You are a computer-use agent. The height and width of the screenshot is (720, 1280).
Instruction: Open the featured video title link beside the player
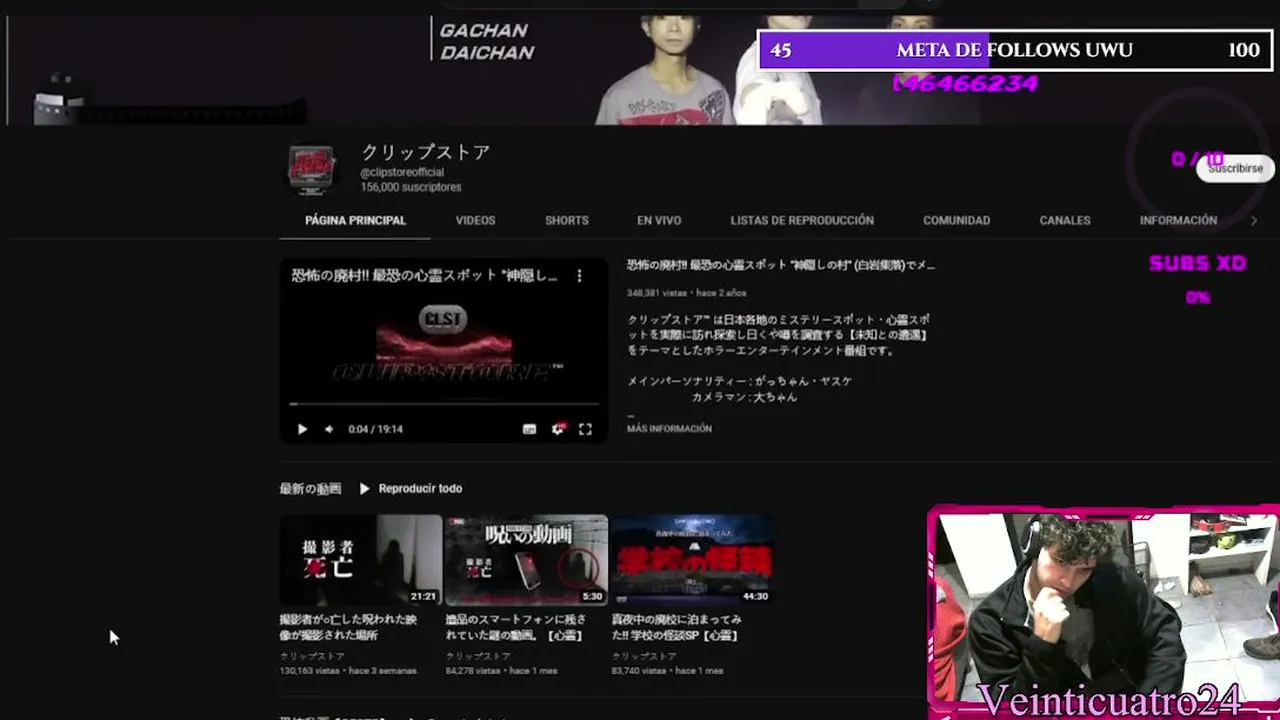[x=781, y=265]
